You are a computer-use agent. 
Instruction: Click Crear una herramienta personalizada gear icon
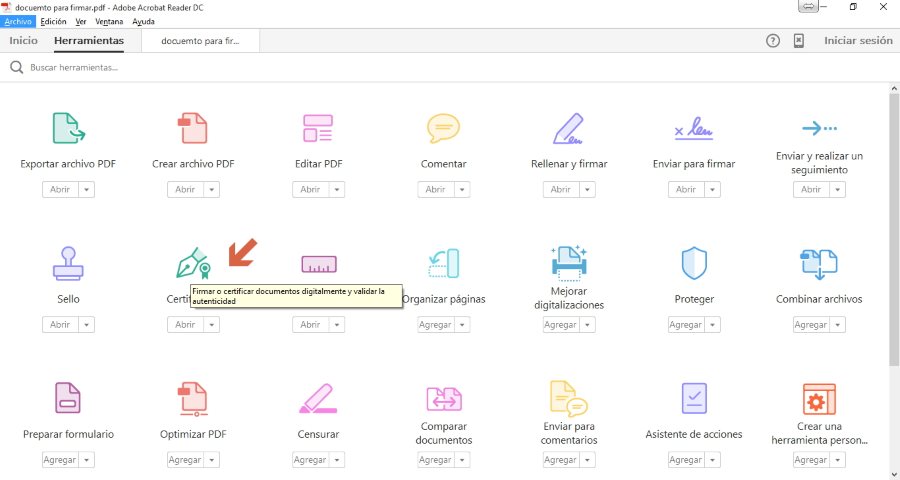pos(819,398)
